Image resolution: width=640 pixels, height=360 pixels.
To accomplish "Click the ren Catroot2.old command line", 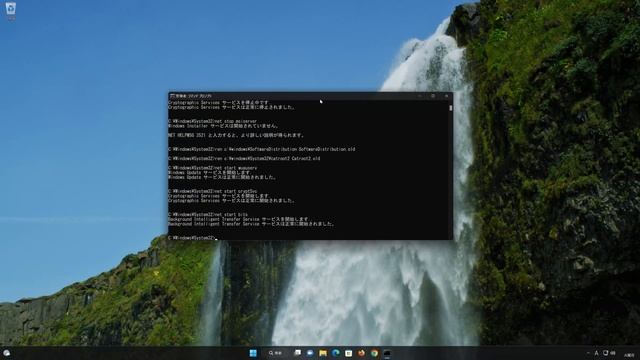I will click(244, 158).
